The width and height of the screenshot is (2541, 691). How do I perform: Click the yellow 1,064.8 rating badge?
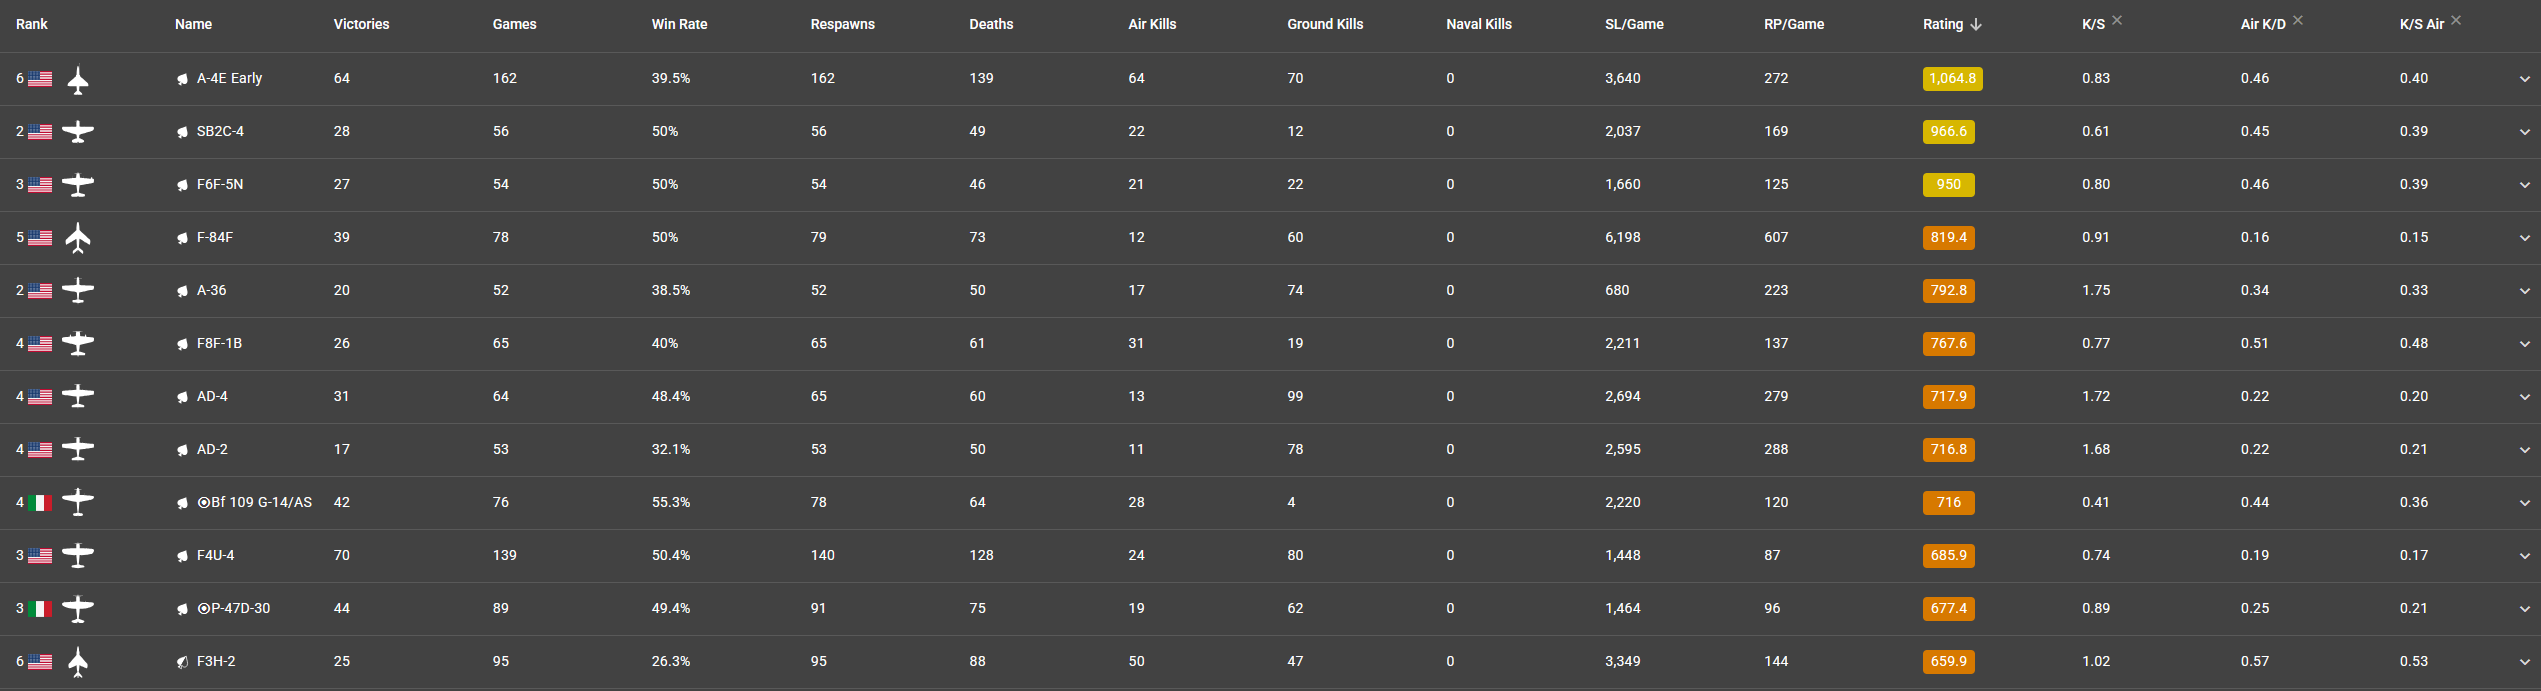point(1952,79)
